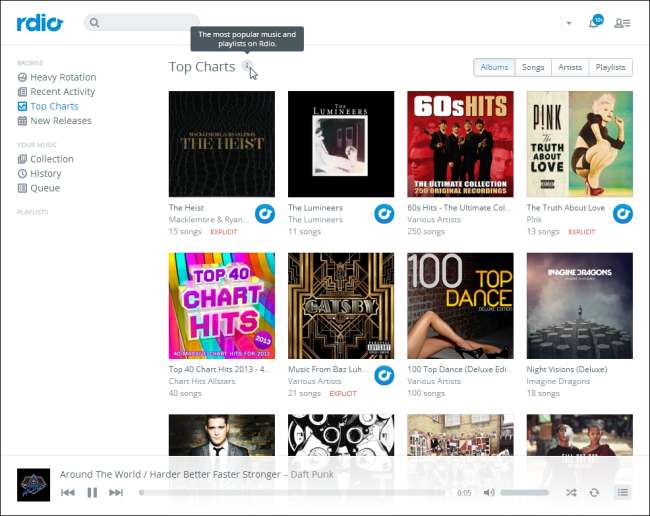The width and height of the screenshot is (650, 516).
Task: Switch to the Albums tab
Action: click(x=494, y=67)
